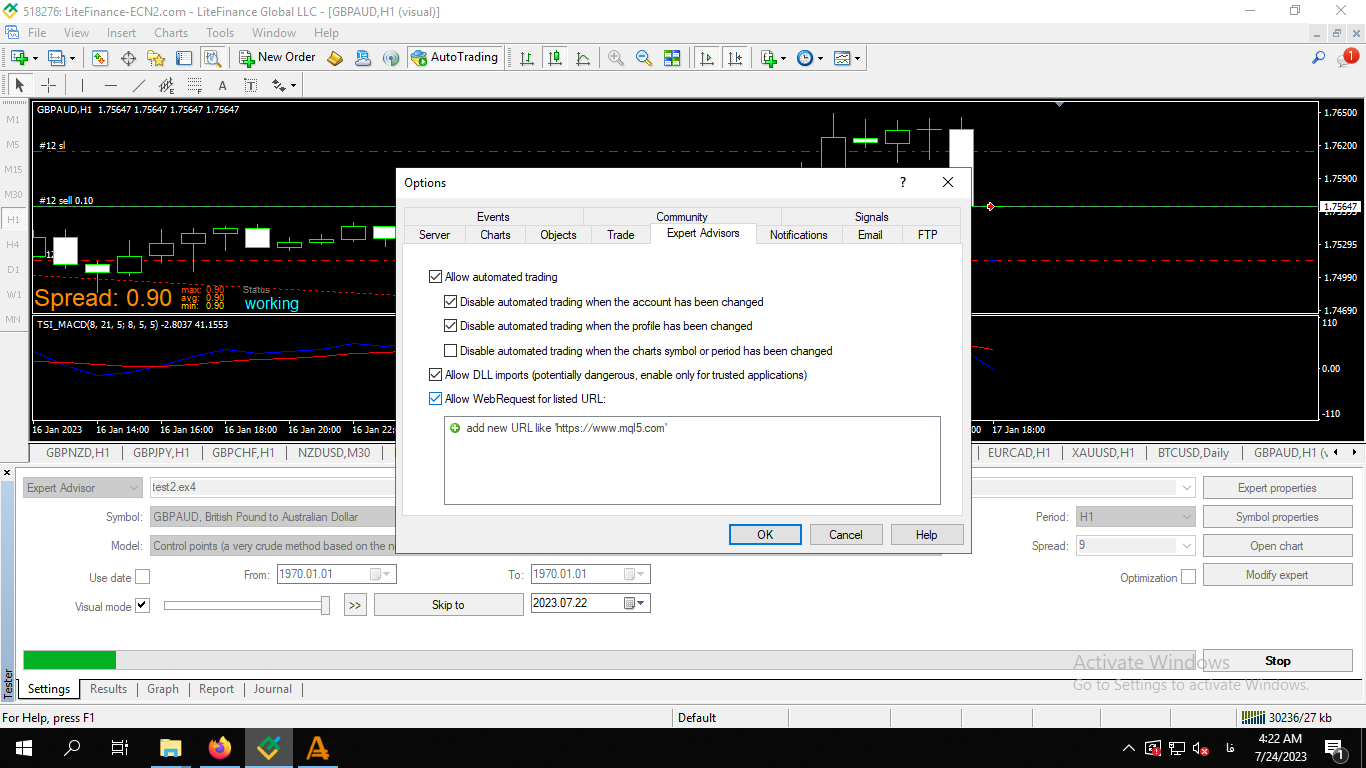Expand the indicators list toolbar dropdown
1366x768 pixels.
(784, 59)
